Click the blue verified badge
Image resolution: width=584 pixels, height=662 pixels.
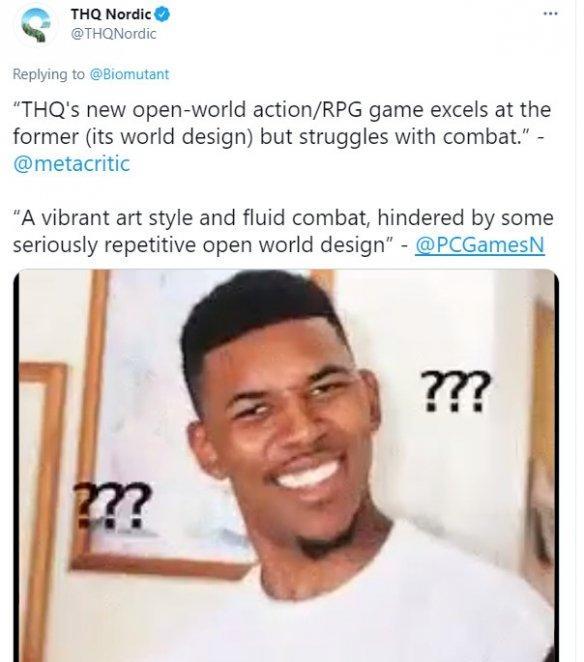pos(163,15)
